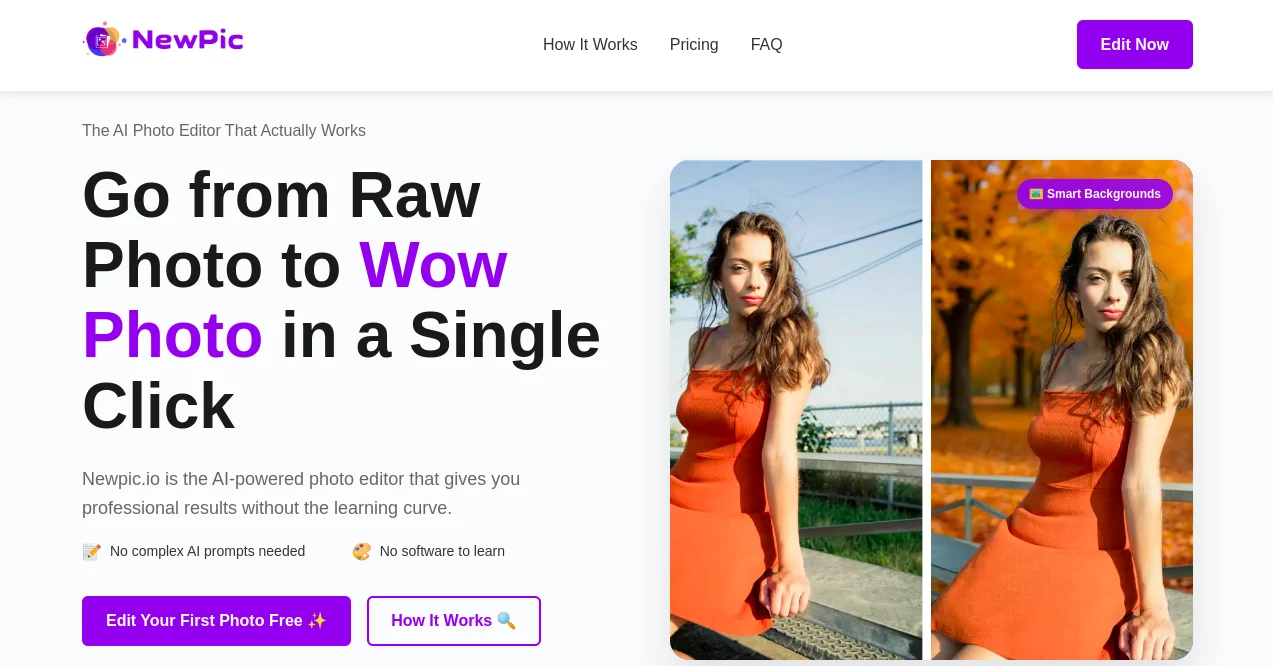
Task: Click the sparkles icon in the free photo button
Action: click(x=317, y=620)
